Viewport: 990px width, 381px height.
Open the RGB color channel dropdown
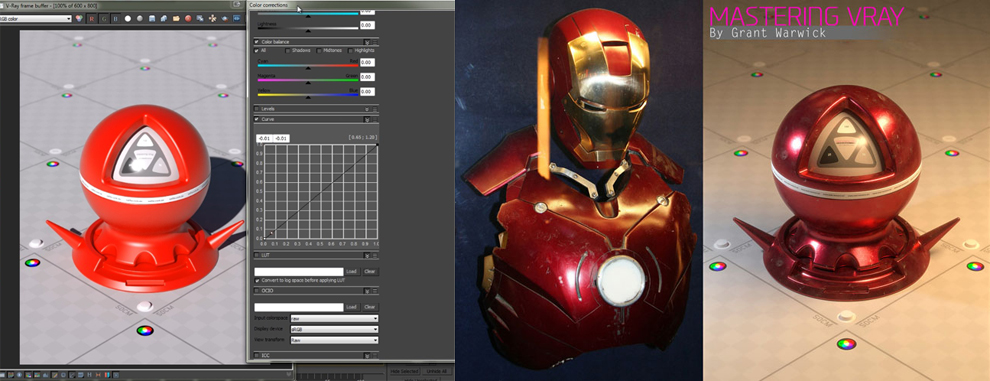click(x=35, y=19)
